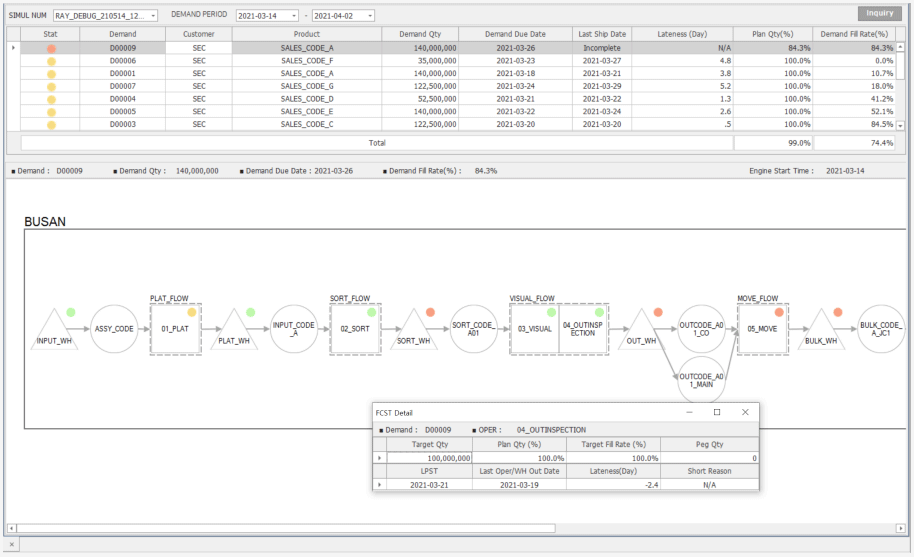Image resolution: width=914 pixels, height=557 pixels.
Task: Click the ASSY_CODE circle node
Action: (x=115, y=329)
